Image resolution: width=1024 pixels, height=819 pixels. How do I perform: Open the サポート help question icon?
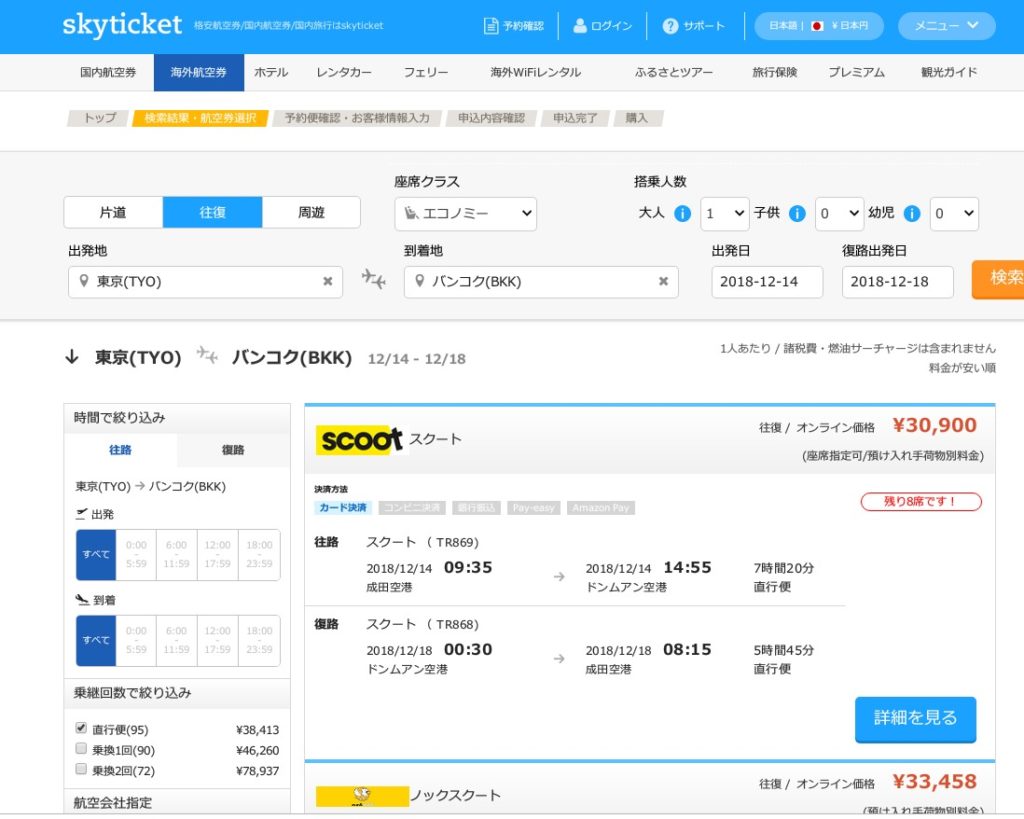pos(670,26)
